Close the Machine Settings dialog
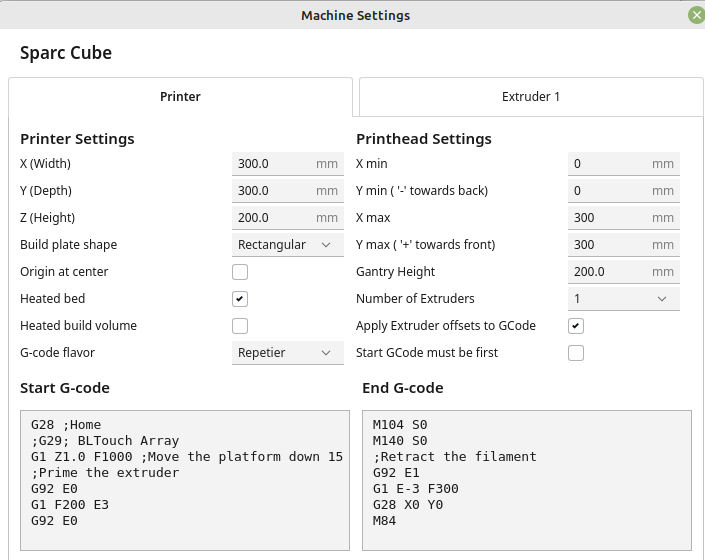The width and height of the screenshot is (705, 560). click(x=696, y=15)
